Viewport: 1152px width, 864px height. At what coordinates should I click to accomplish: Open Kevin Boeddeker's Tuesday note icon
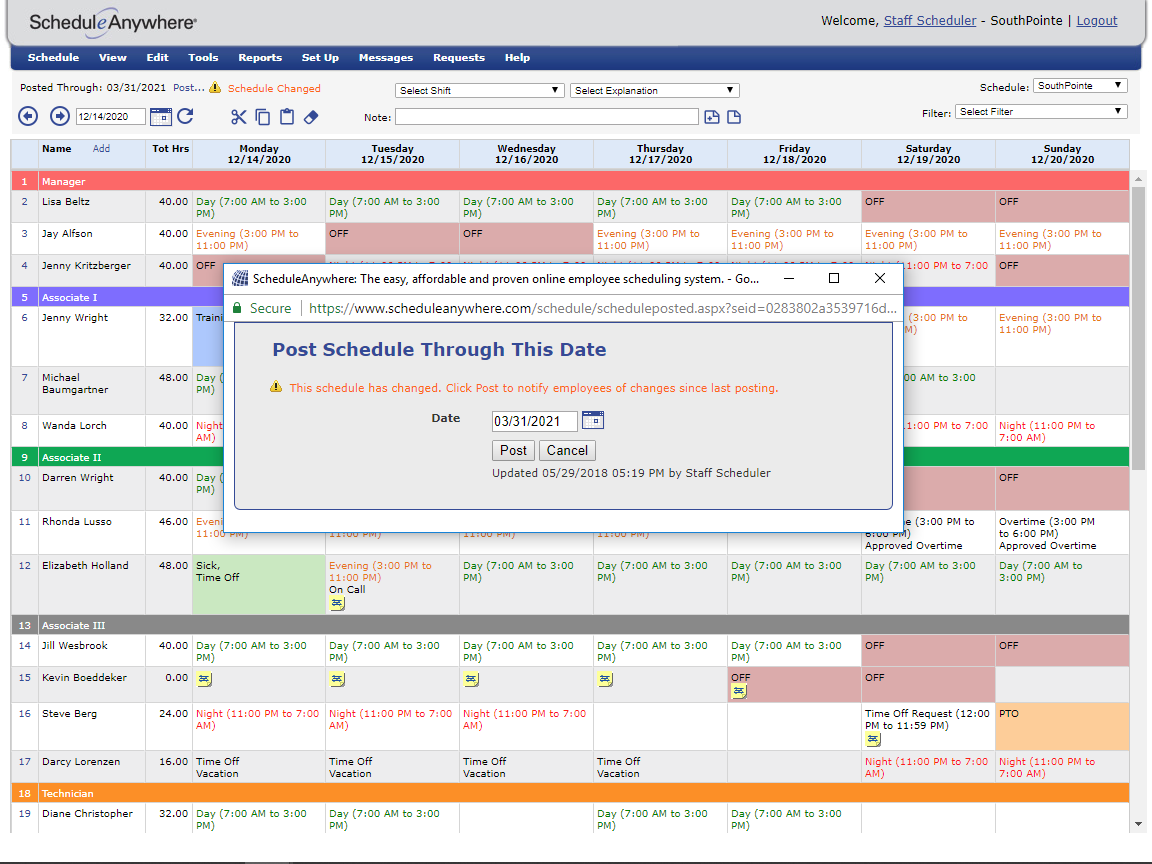337,679
